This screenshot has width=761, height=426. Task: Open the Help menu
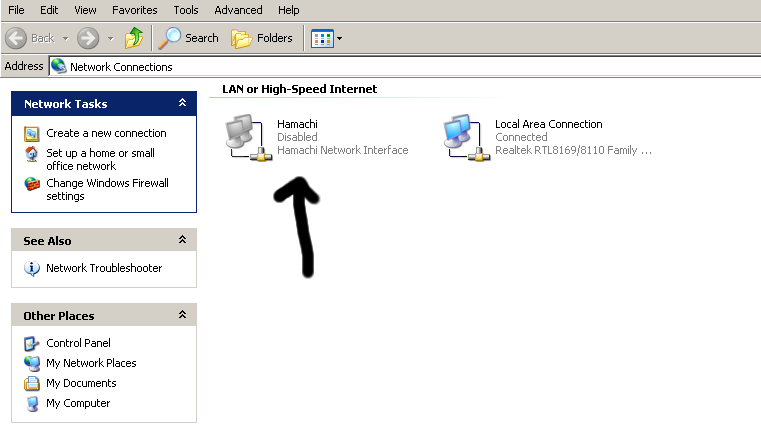tap(288, 10)
